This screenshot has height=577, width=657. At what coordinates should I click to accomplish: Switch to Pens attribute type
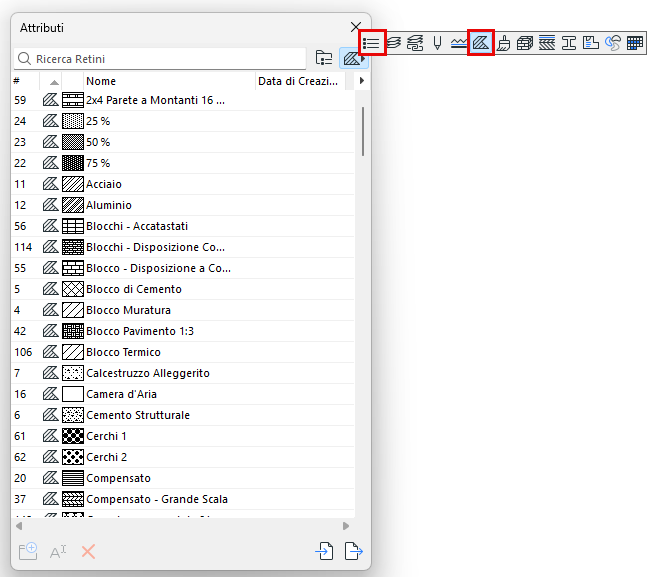437,43
